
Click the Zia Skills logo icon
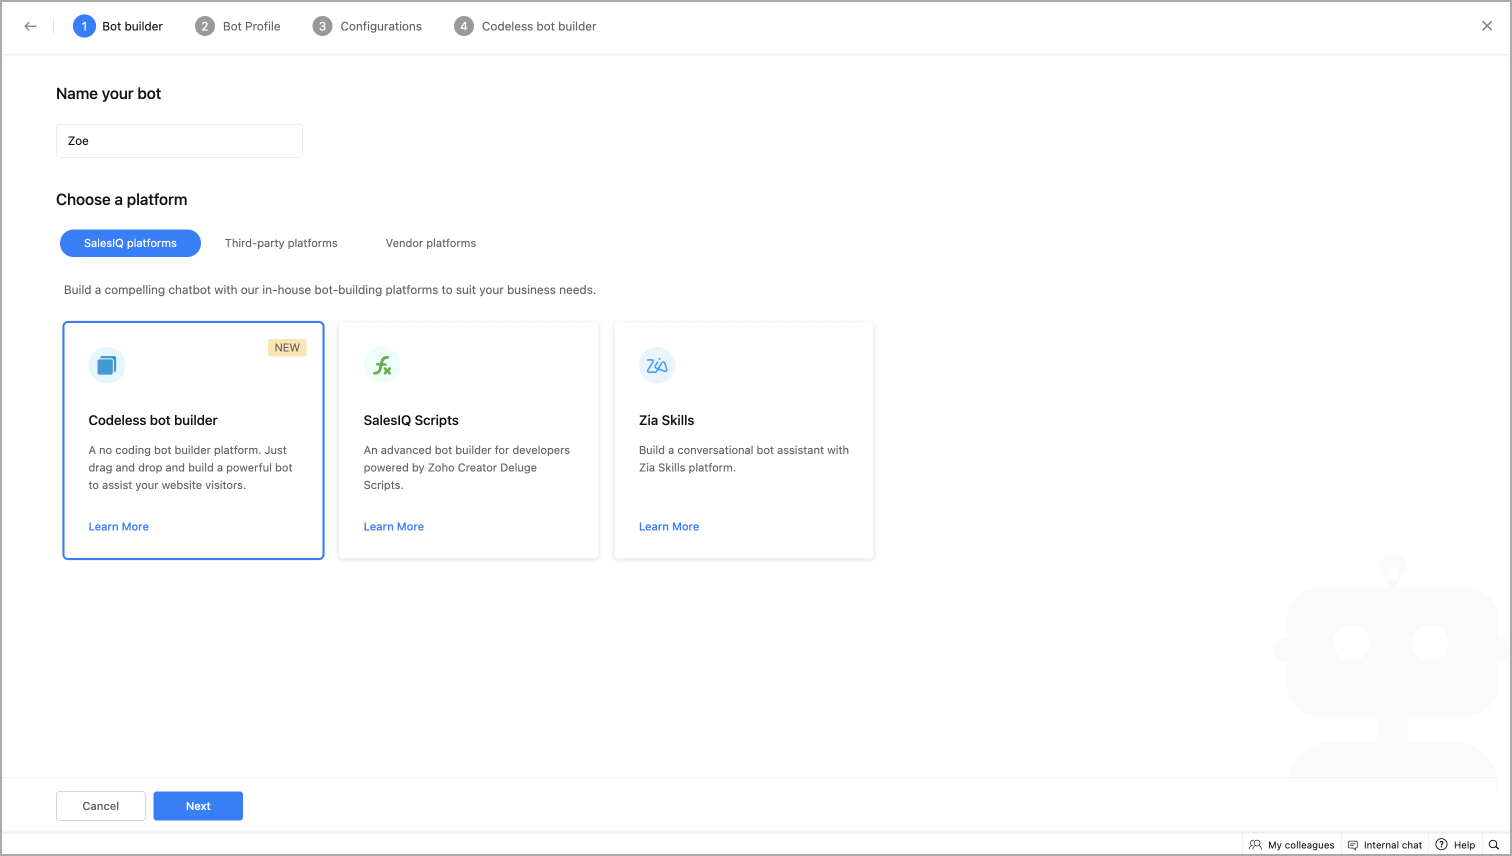point(657,366)
